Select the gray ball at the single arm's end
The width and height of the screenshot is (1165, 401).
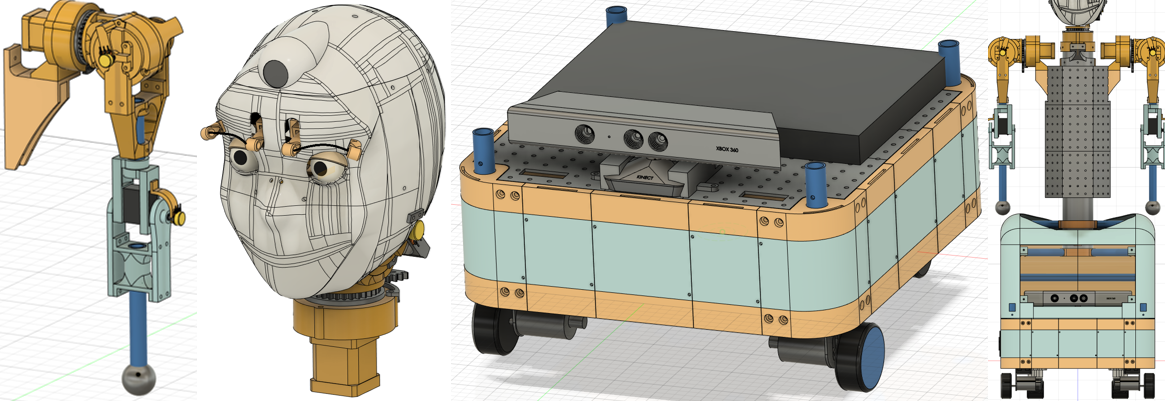click(140, 379)
